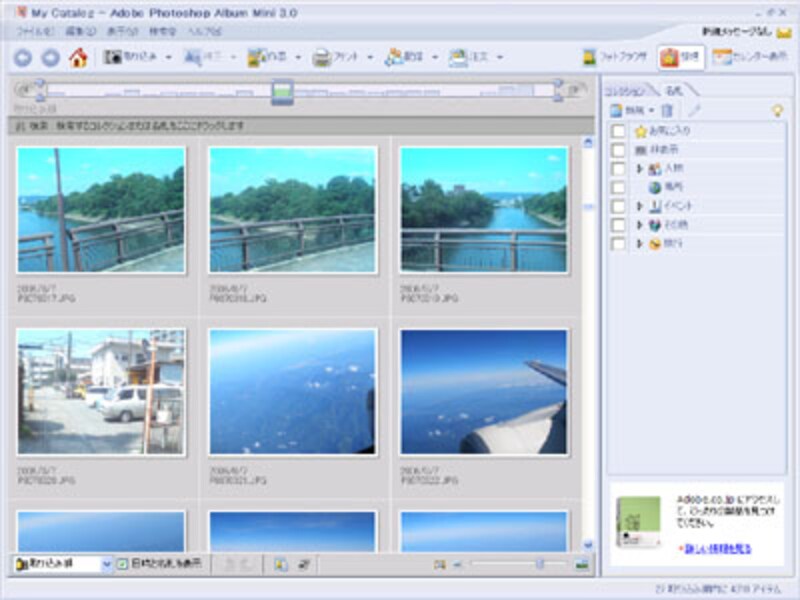Click the 配信 (share) people icon
Image resolution: width=800 pixels, height=600 pixels.
(x=393, y=57)
